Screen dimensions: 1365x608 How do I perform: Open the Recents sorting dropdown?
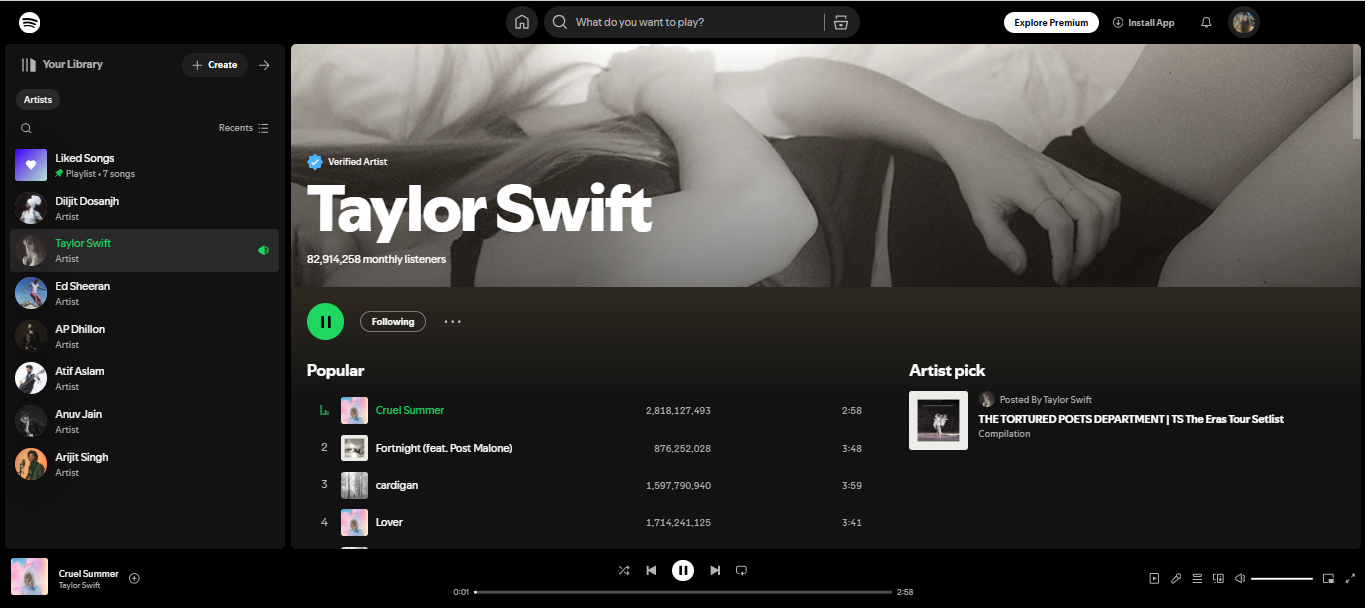(243, 128)
